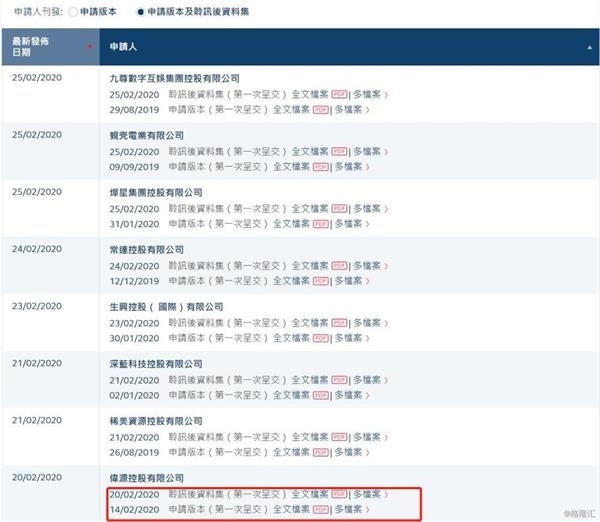This screenshot has width=600, height=522.
Task: Open 全文檔案 for 燁星集團 25/02/2020 row
Action: (x=310, y=209)
